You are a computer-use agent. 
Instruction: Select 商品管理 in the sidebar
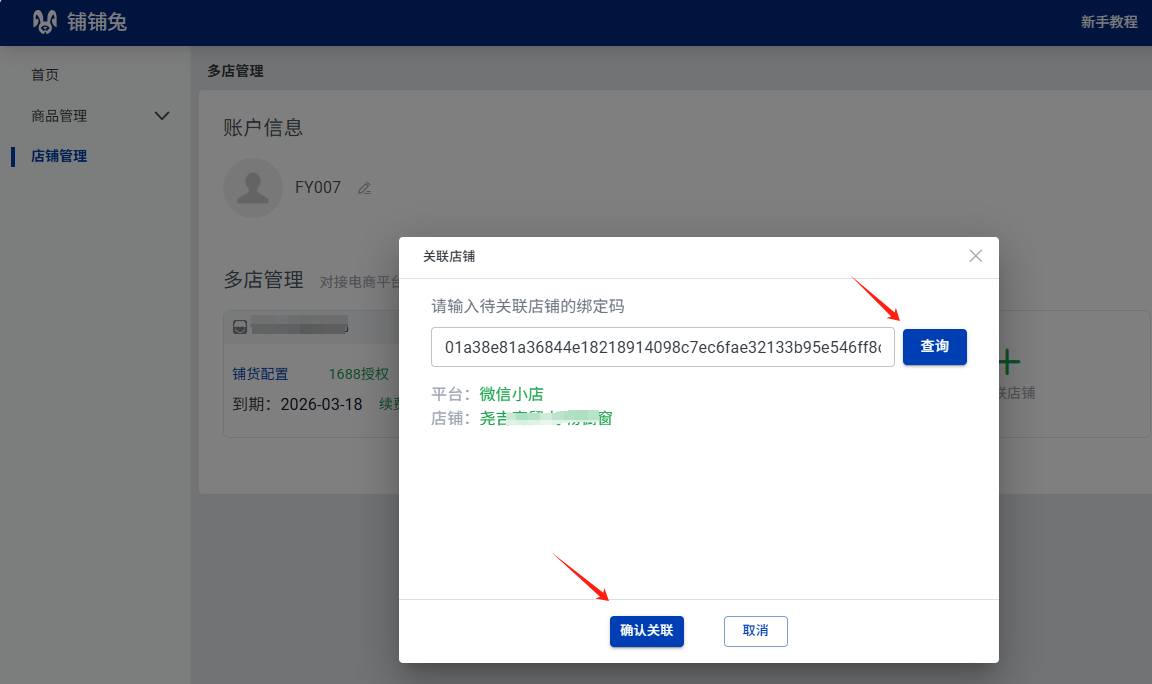point(59,116)
